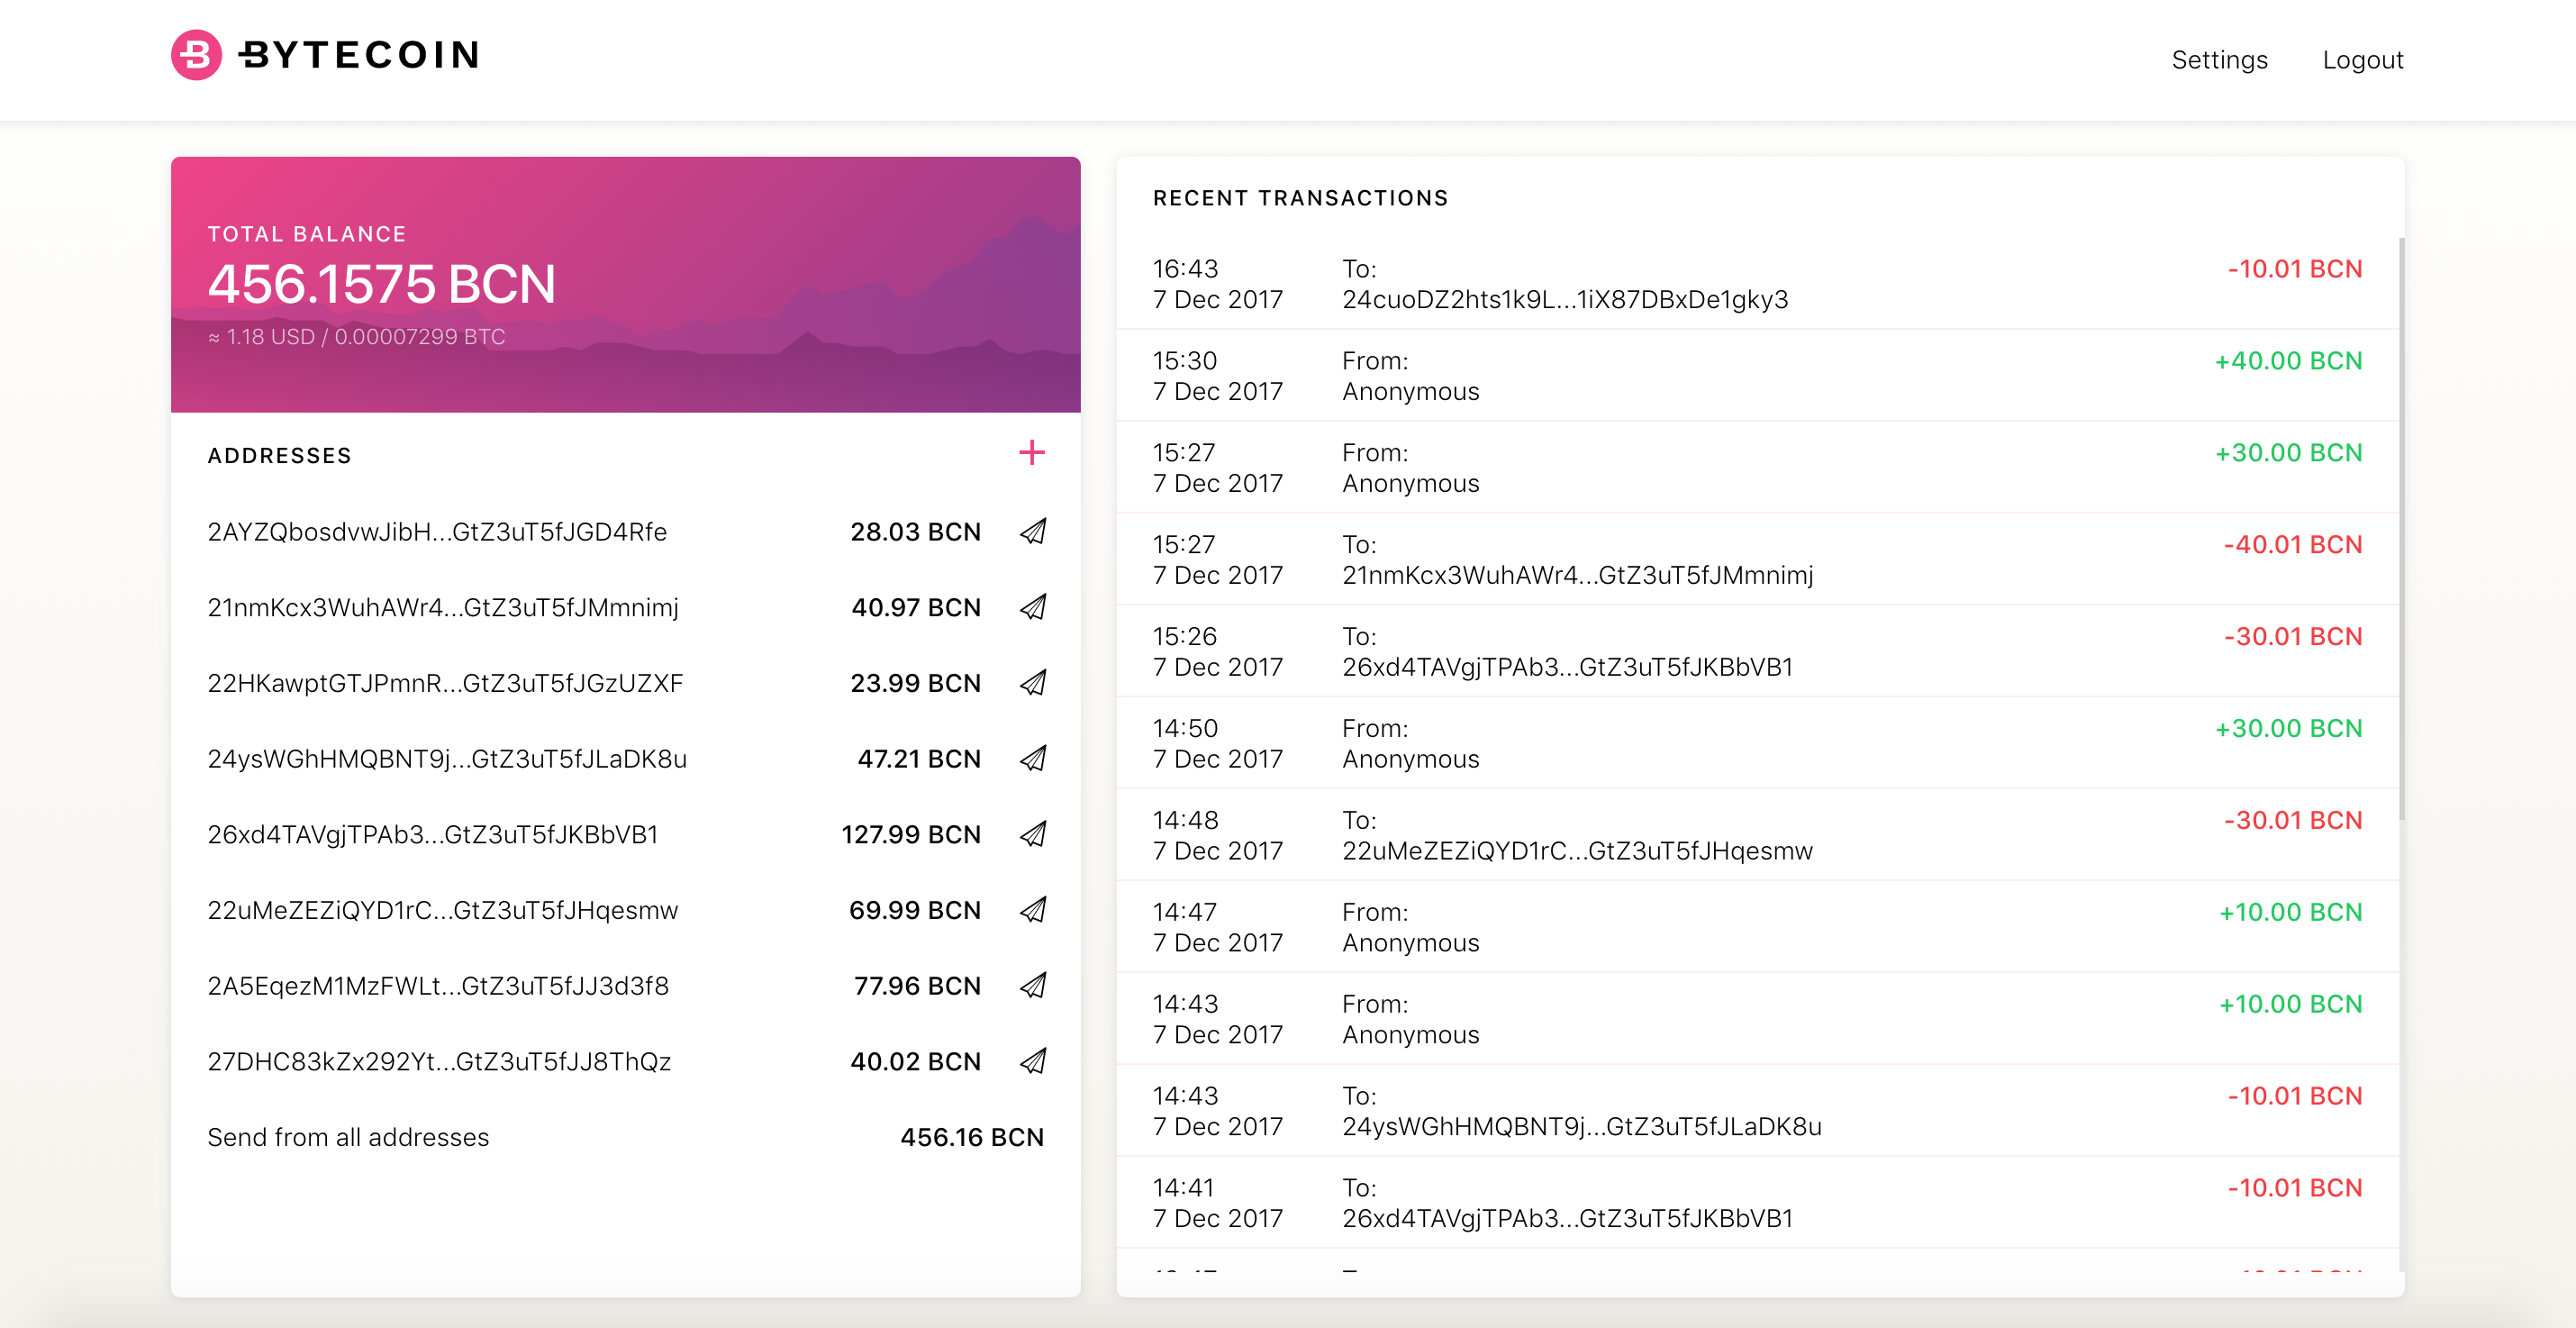Click Send from all addresses
Screen dimensions: 2576x1328
pyautogui.click(x=348, y=1137)
